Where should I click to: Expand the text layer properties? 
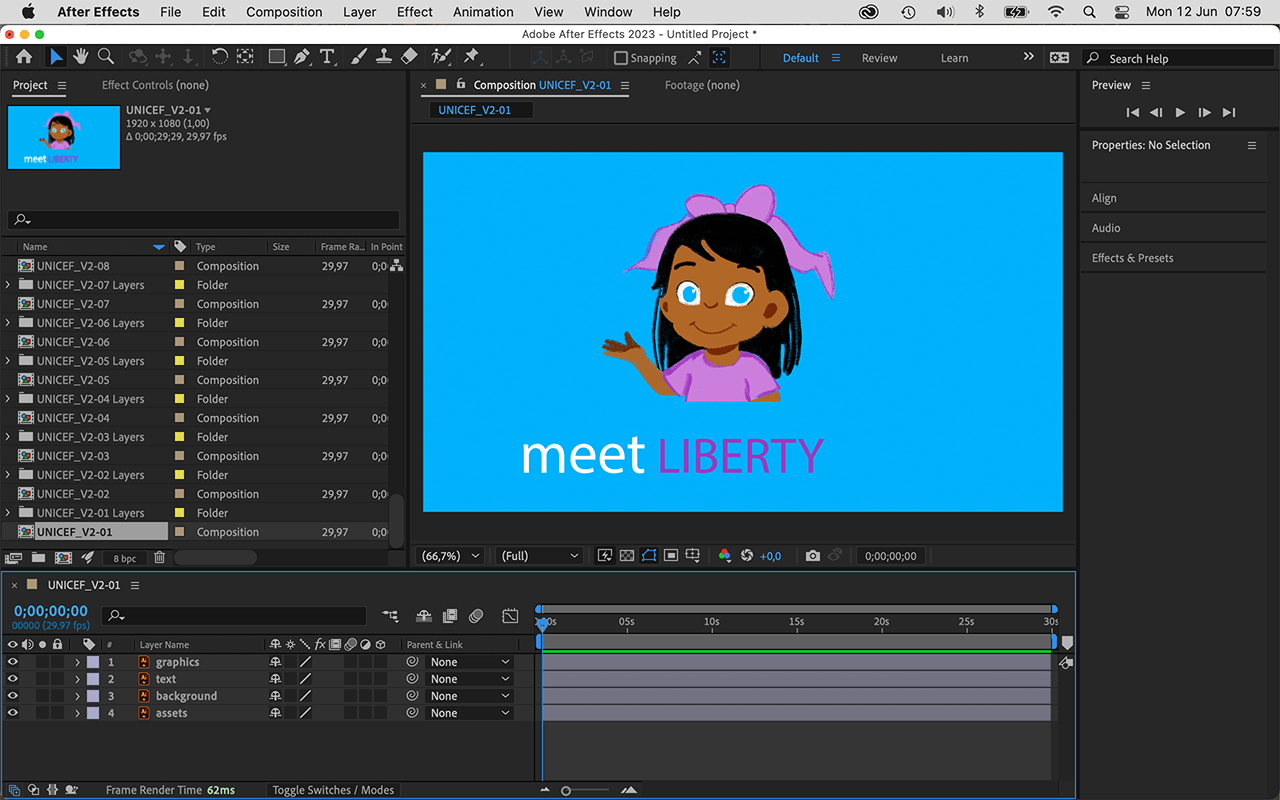(77, 678)
